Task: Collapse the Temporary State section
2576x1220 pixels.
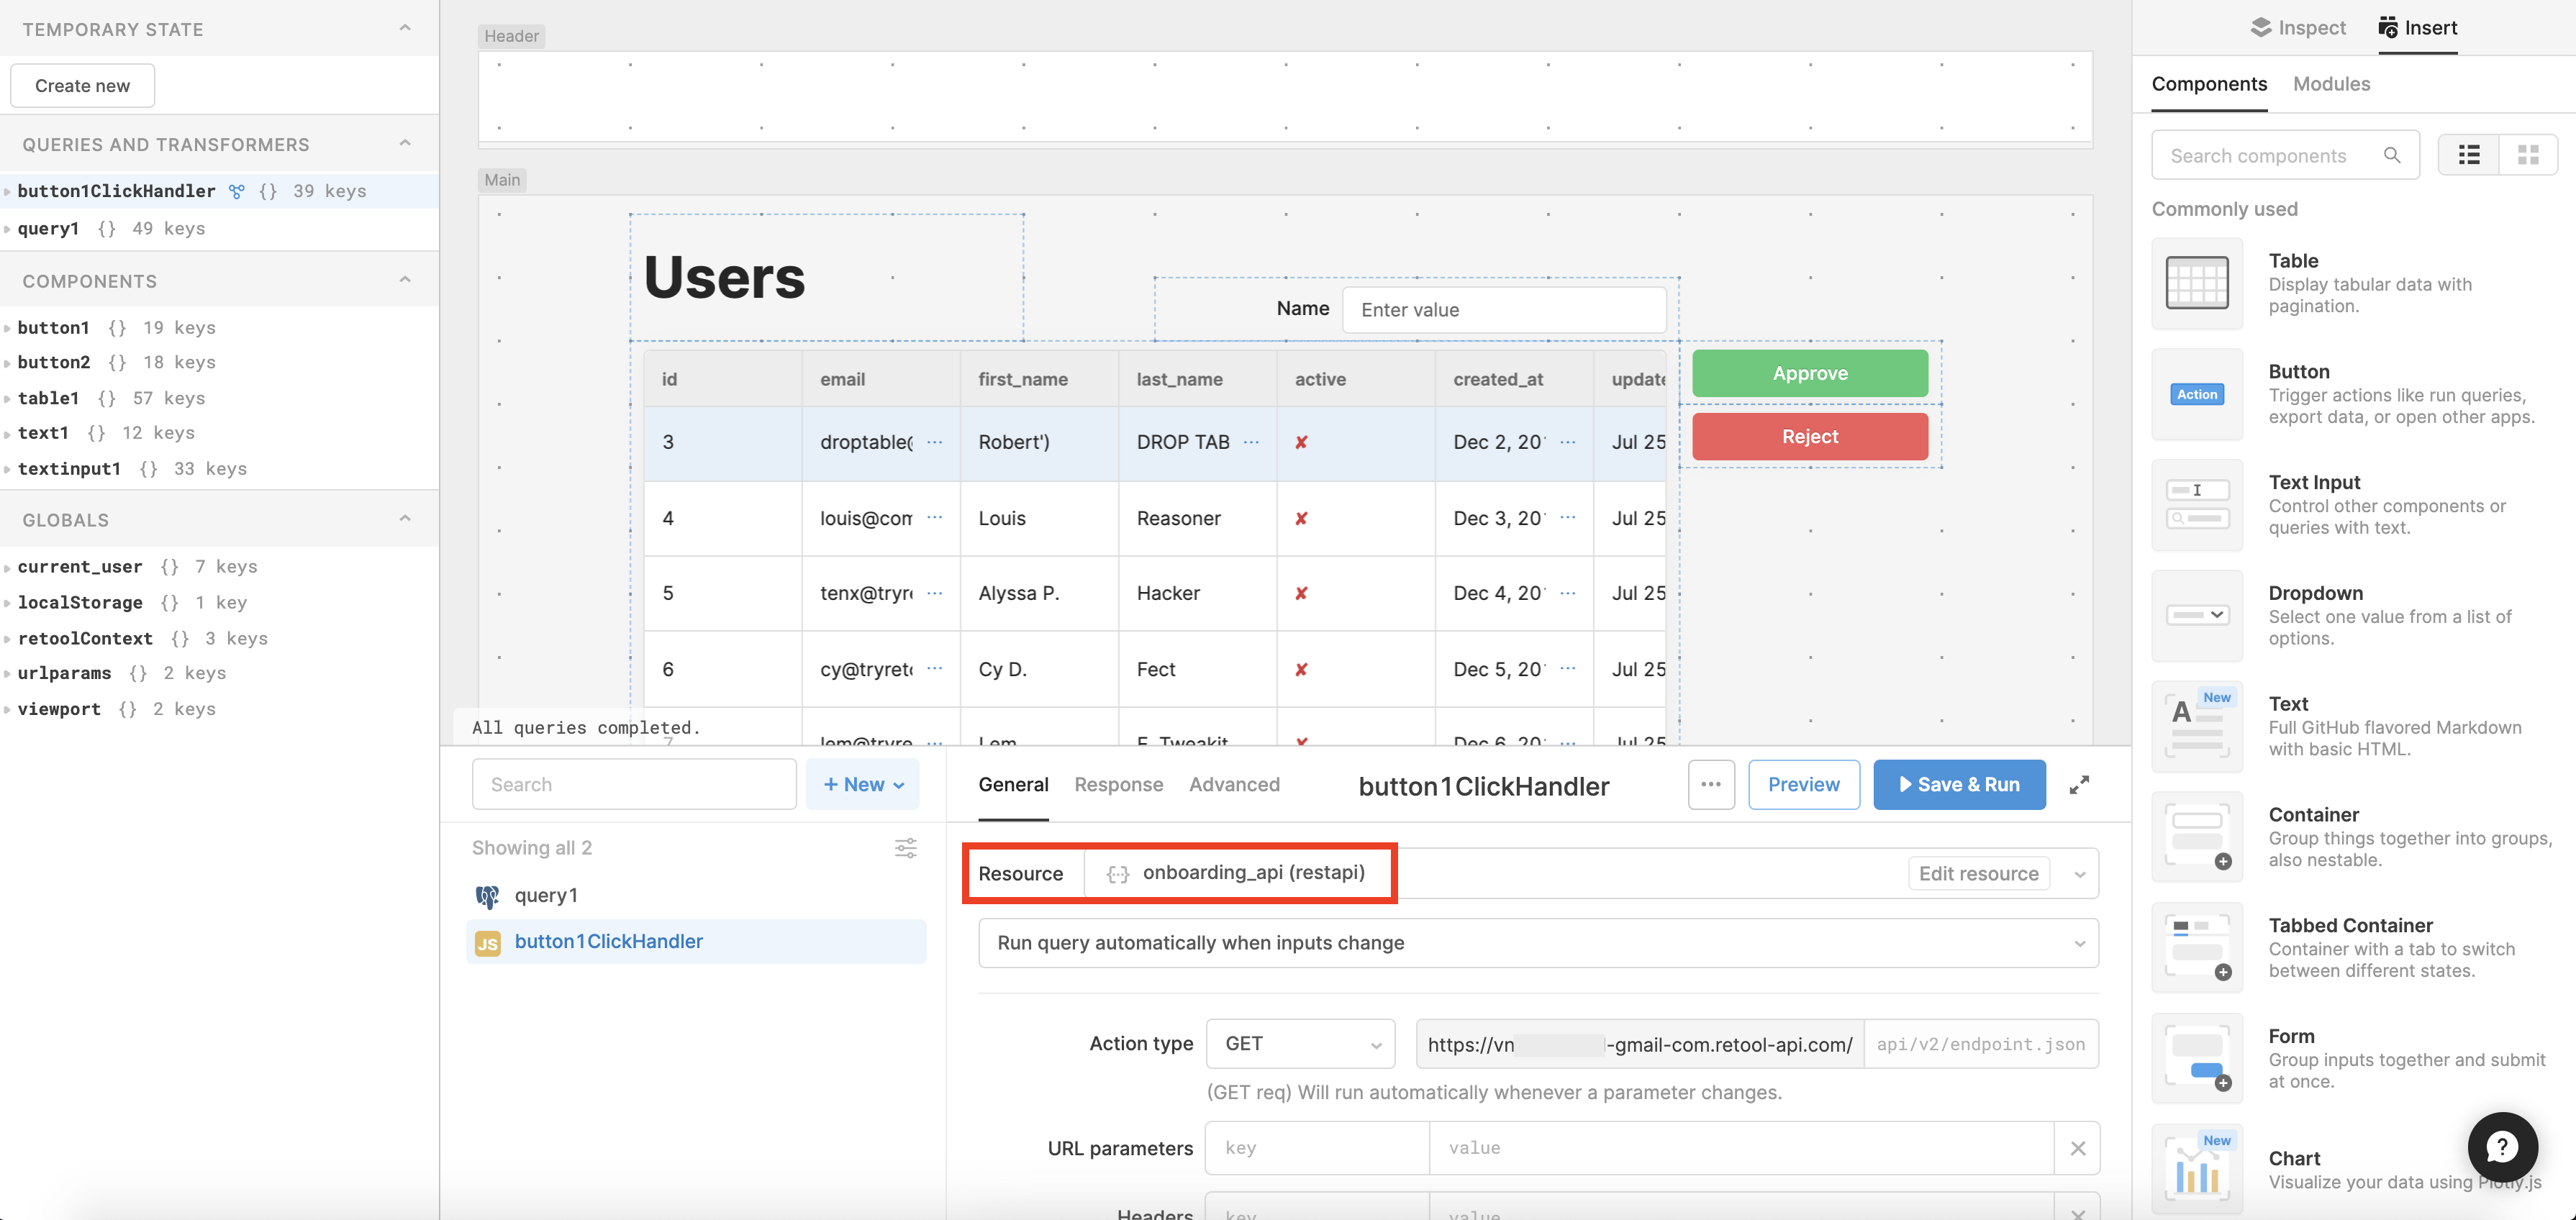Action: [x=405, y=28]
